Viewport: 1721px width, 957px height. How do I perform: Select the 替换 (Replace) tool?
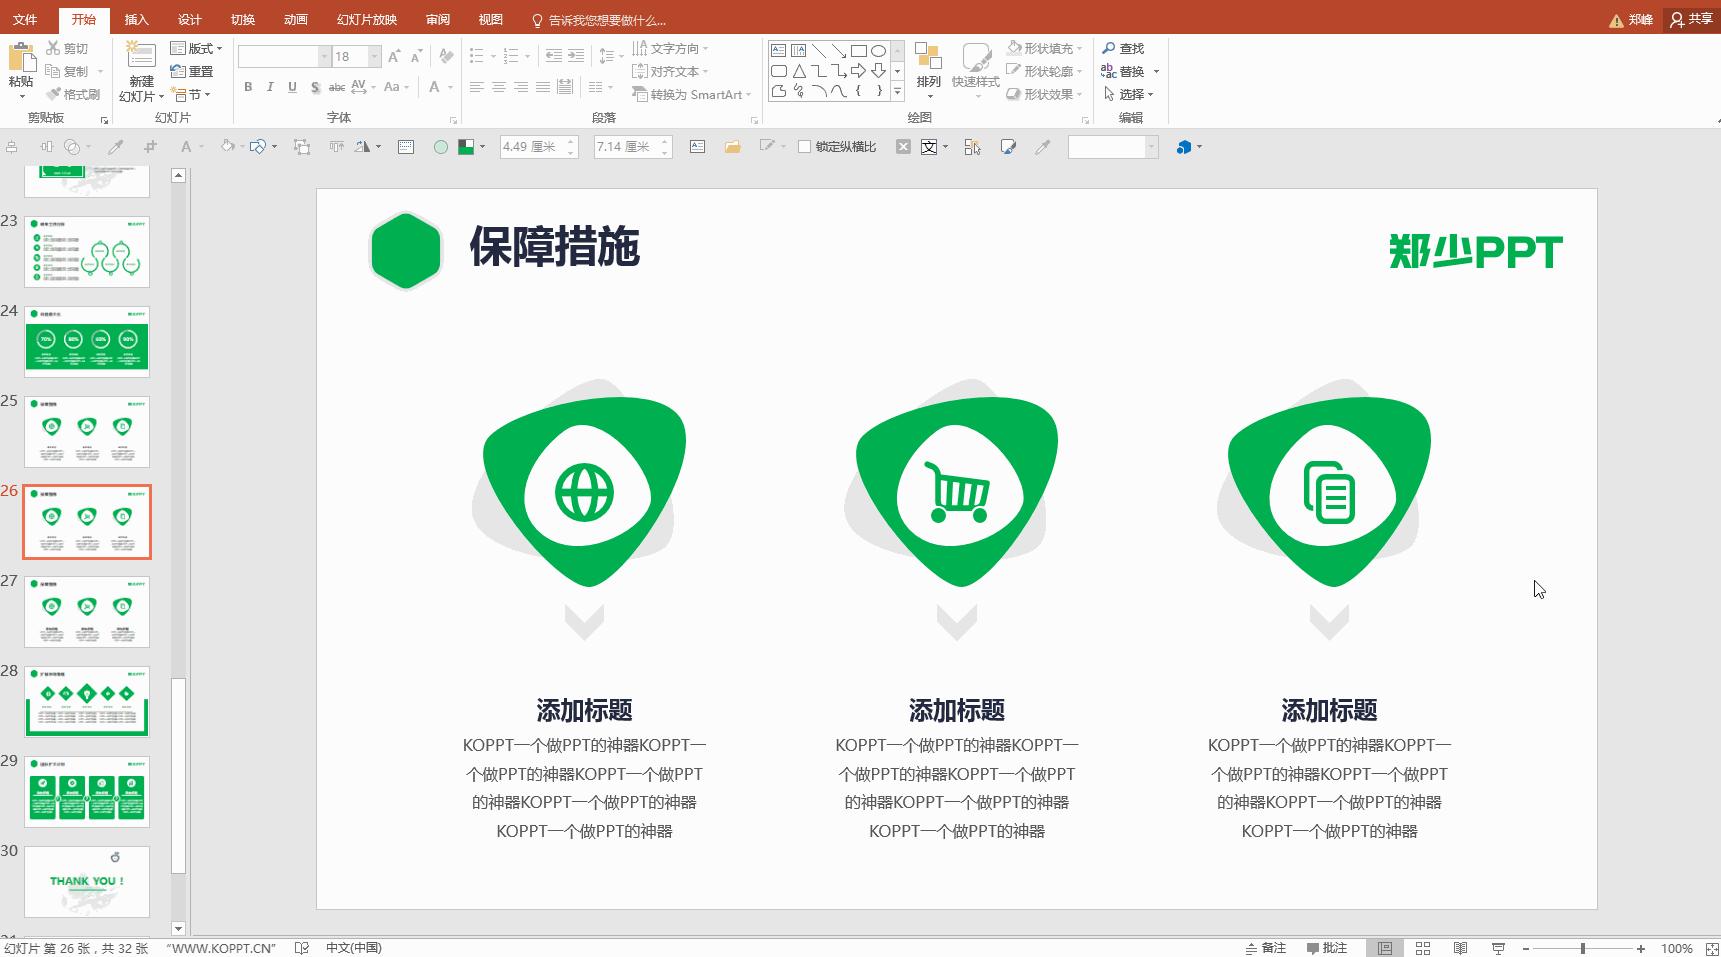[1126, 71]
